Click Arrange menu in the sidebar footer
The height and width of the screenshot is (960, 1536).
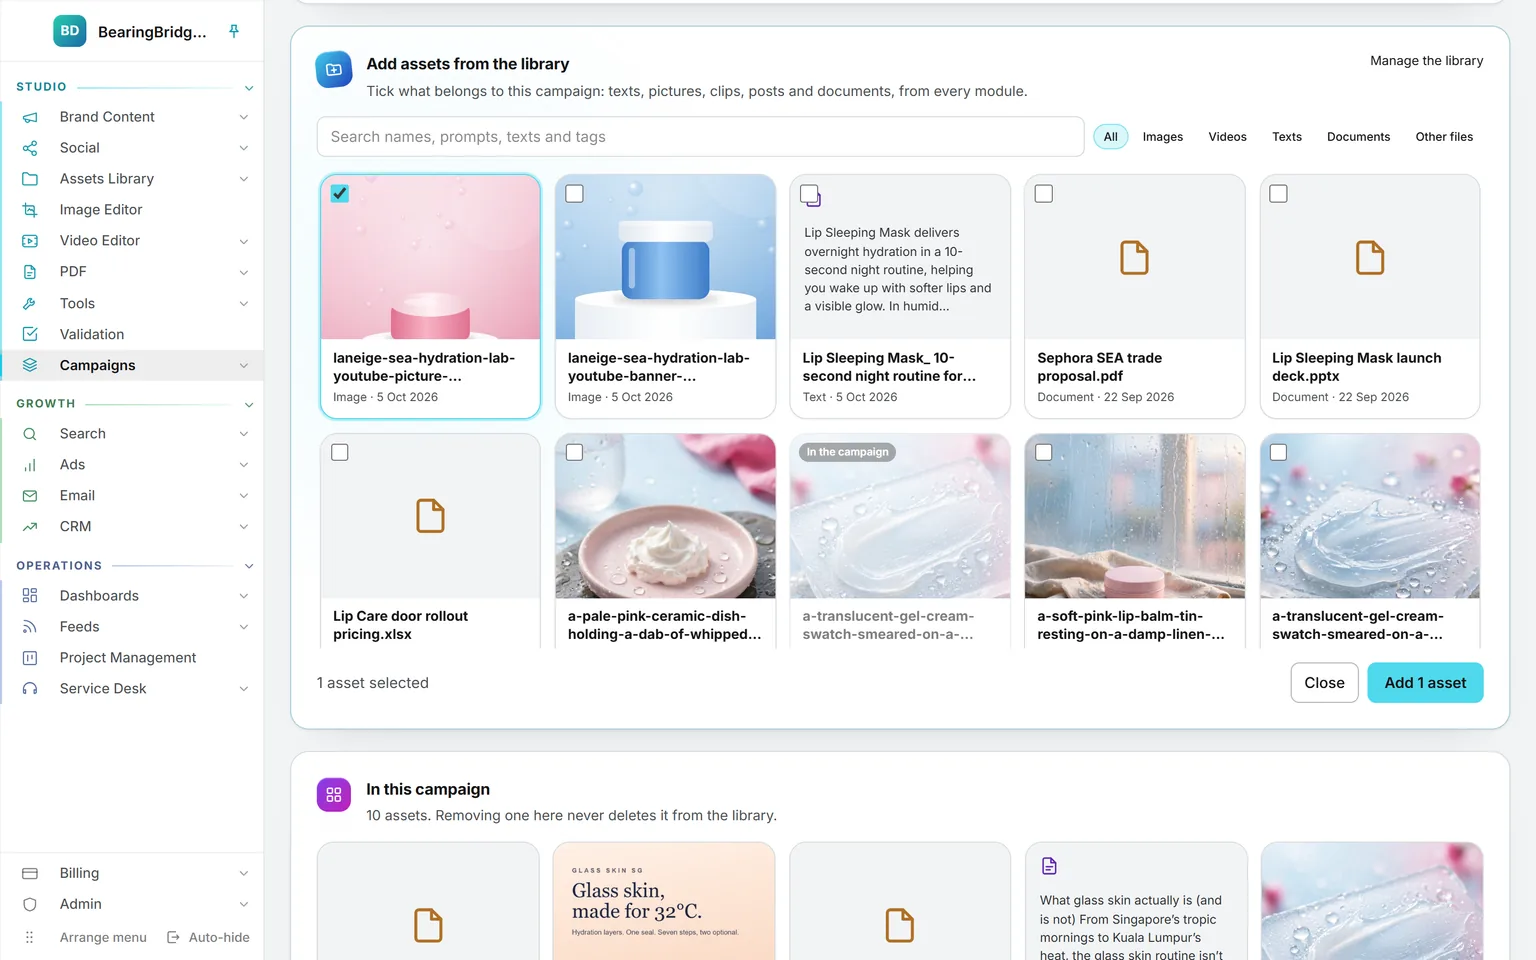[x=103, y=938]
